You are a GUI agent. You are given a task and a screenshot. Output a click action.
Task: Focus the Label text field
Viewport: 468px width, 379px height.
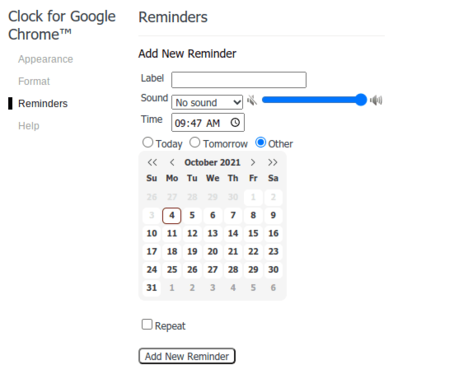tap(239, 80)
